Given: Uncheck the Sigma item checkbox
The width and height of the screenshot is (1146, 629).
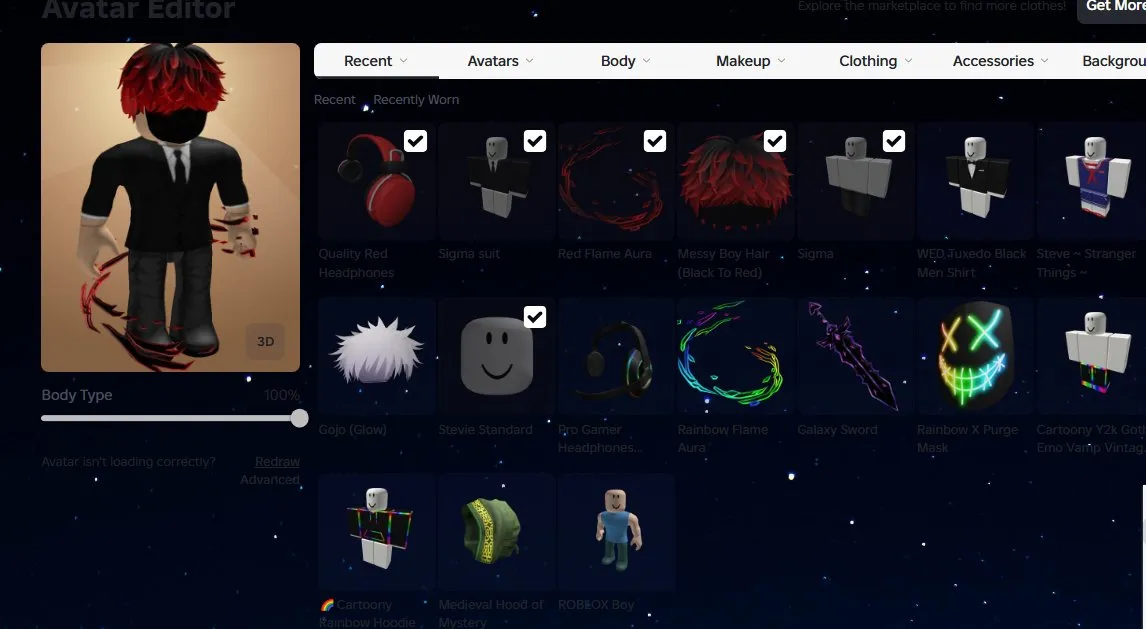Looking at the screenshot, I should (894, 141).
